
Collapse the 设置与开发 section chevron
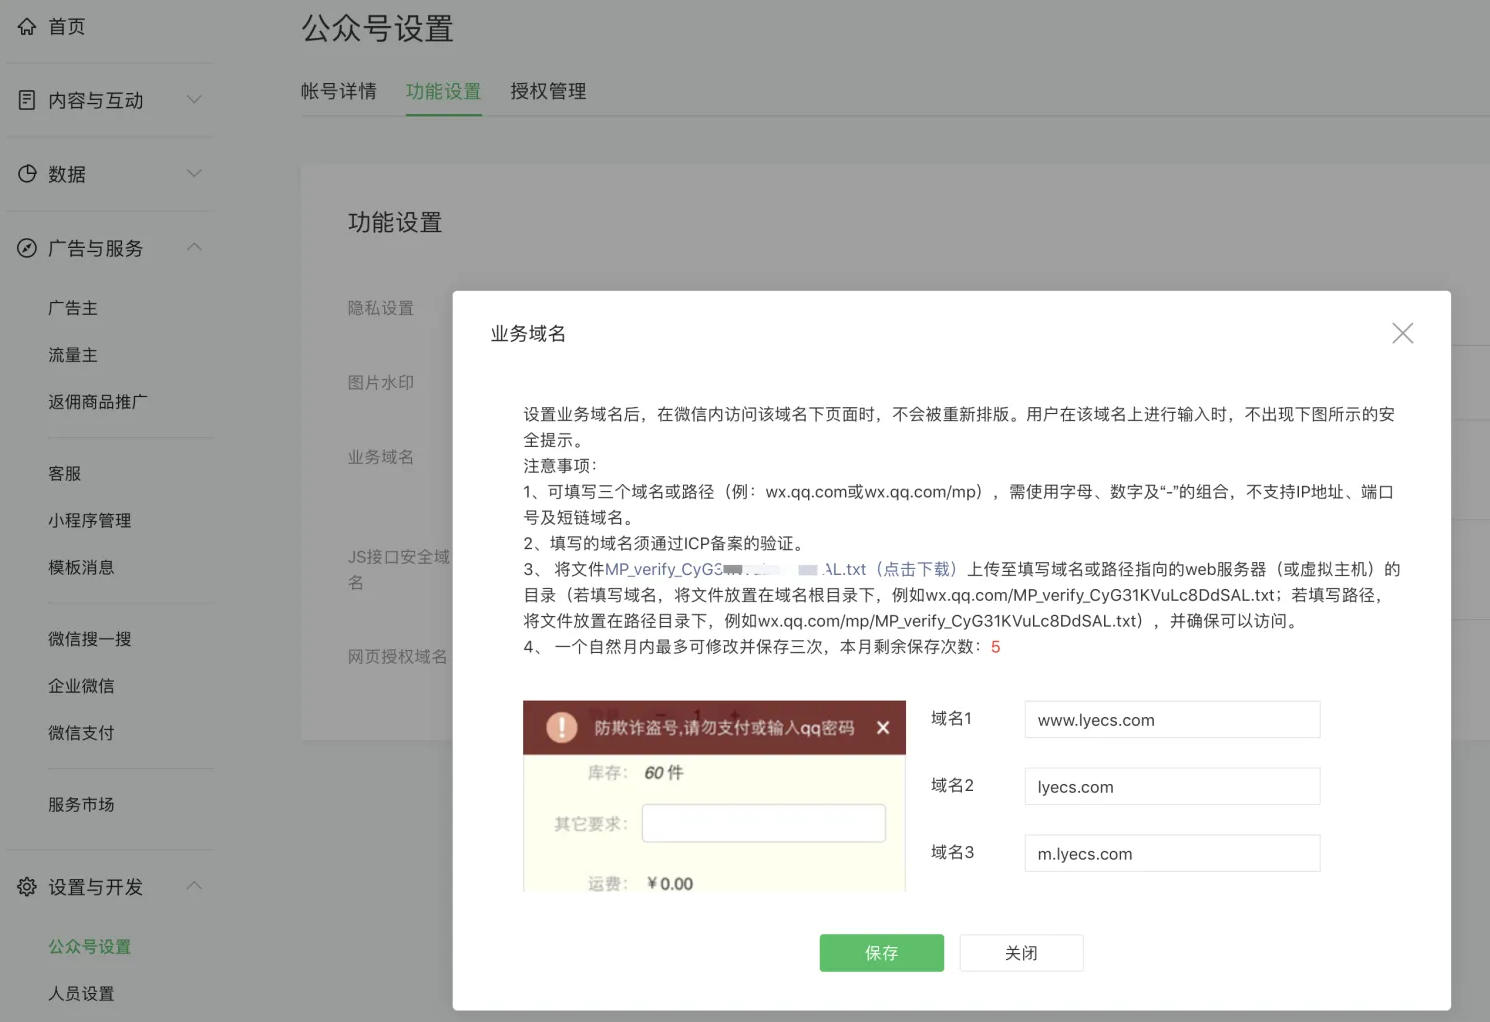coord(194,886)
